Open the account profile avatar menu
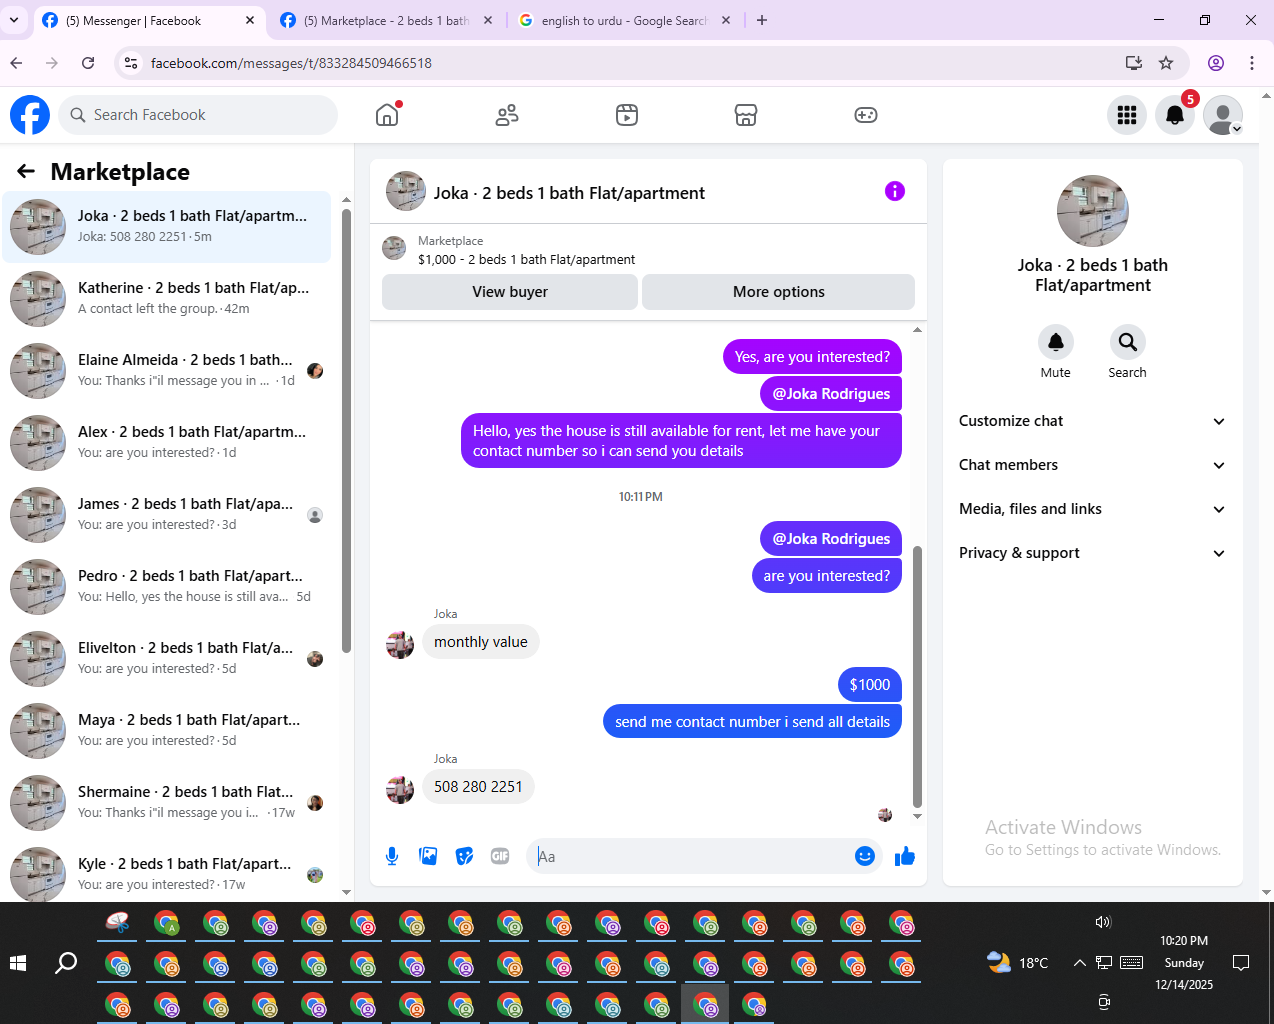This screenshot has height=1024, width=1274. (1223, 115)
